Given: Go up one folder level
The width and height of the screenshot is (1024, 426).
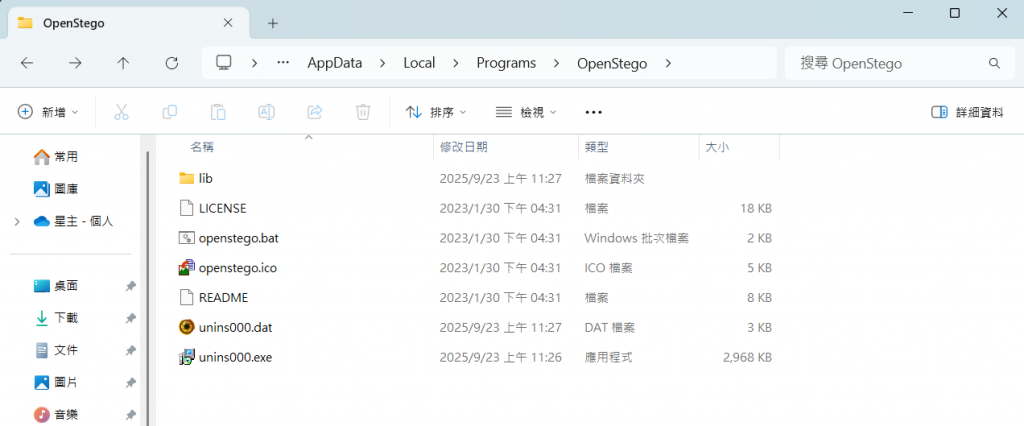Looking at the screenshot, I should click(x=123, y=63).
